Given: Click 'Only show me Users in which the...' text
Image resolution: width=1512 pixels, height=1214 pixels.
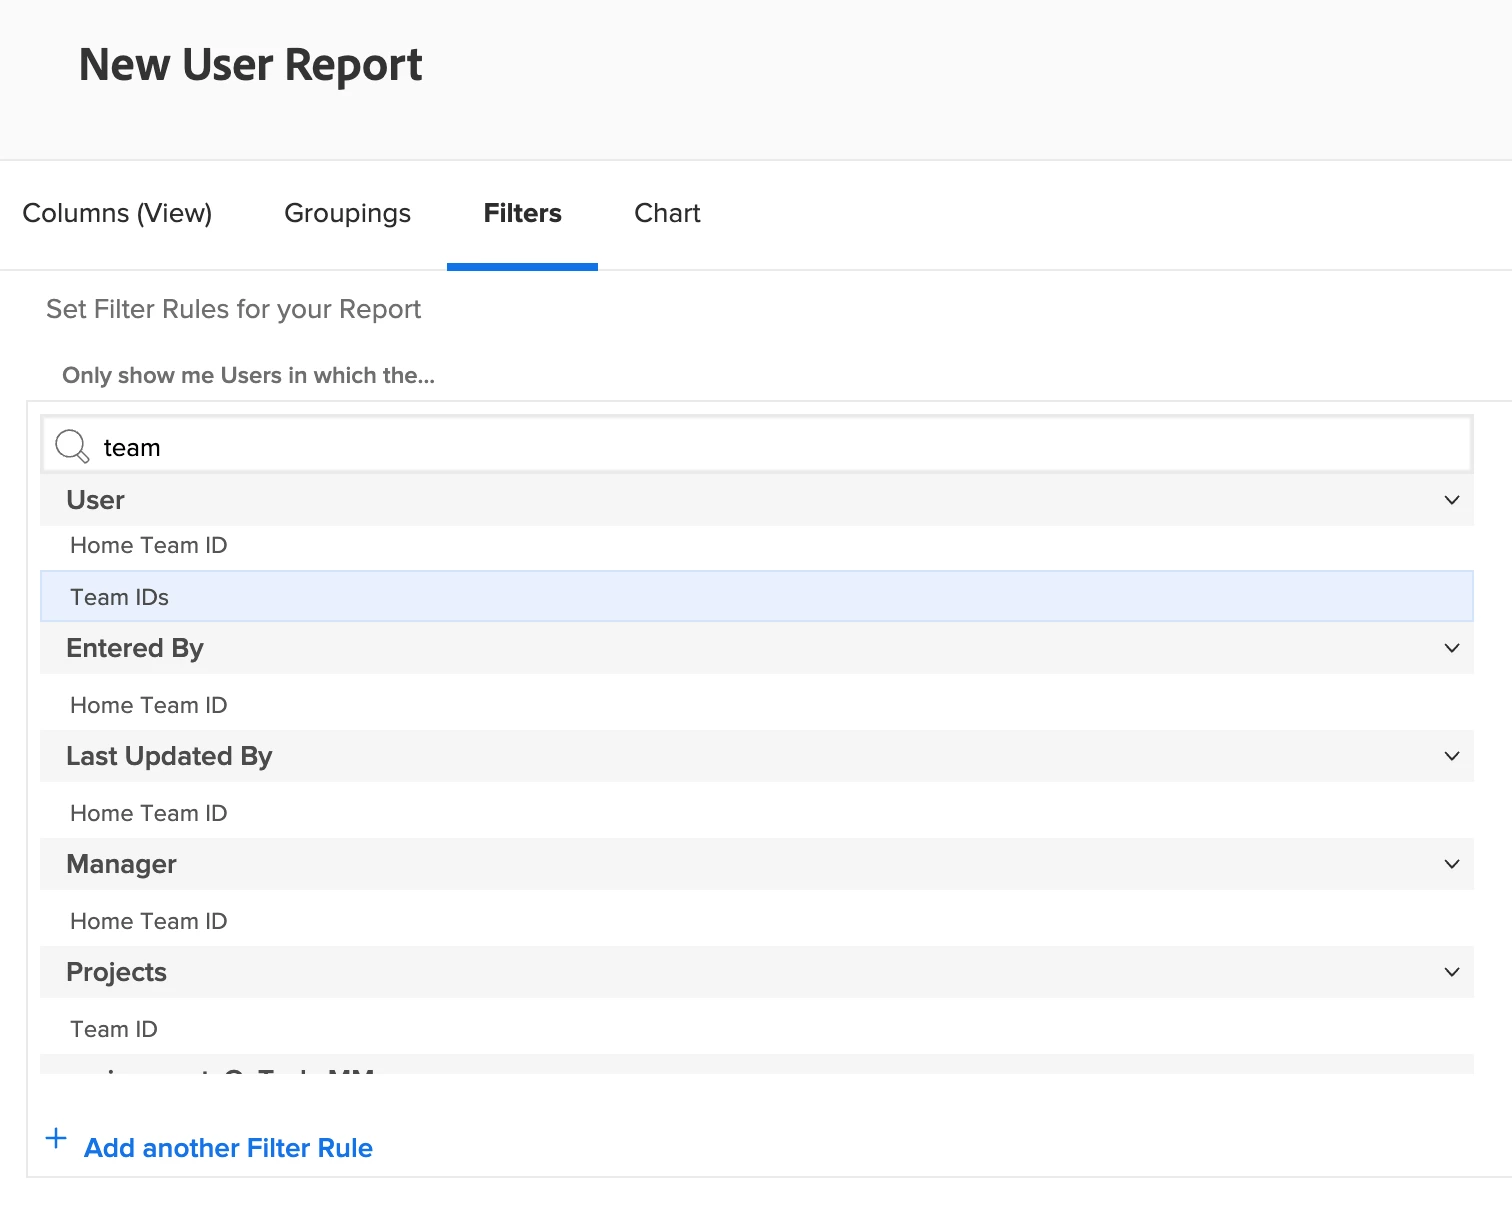Looking at the screenshot, I should coord(248,375).
